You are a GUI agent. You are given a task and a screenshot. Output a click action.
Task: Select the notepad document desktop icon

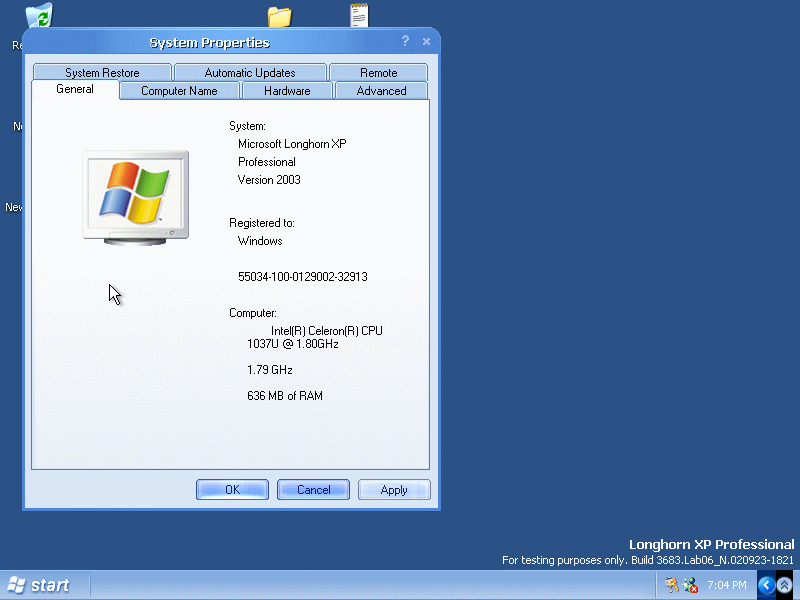click(x=359, y=15)
